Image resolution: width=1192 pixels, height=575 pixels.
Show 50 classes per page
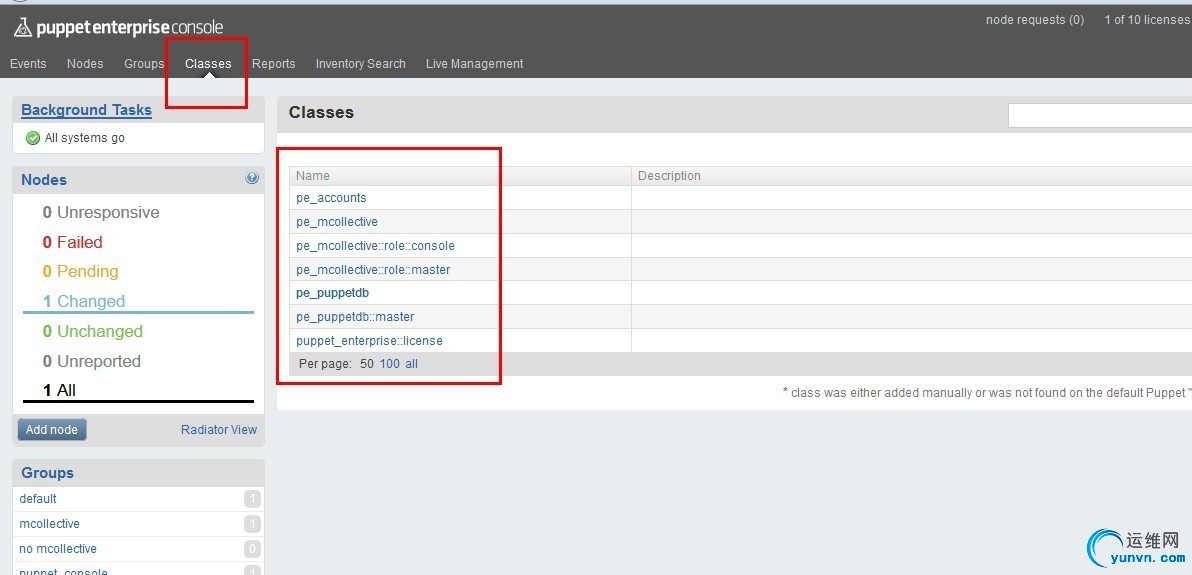click(367, 364)
